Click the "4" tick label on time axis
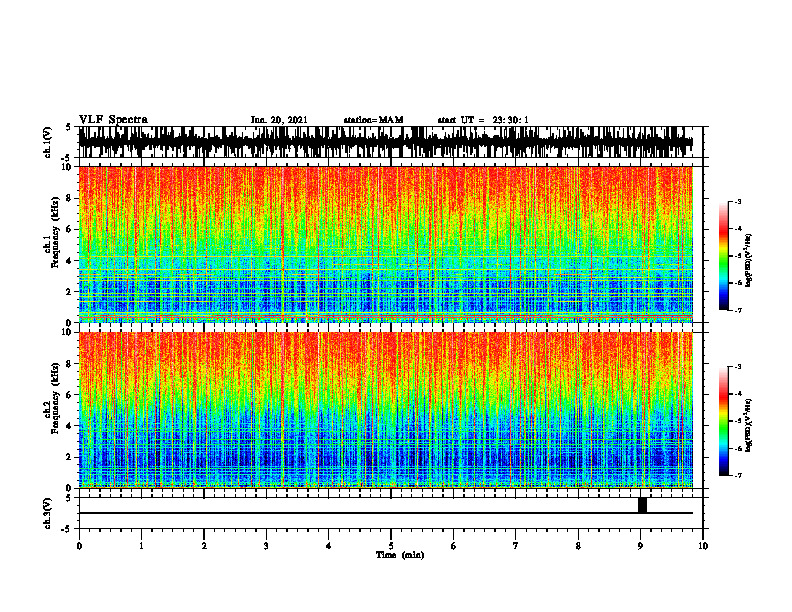 pyautogui.click(x=329, y=546)
